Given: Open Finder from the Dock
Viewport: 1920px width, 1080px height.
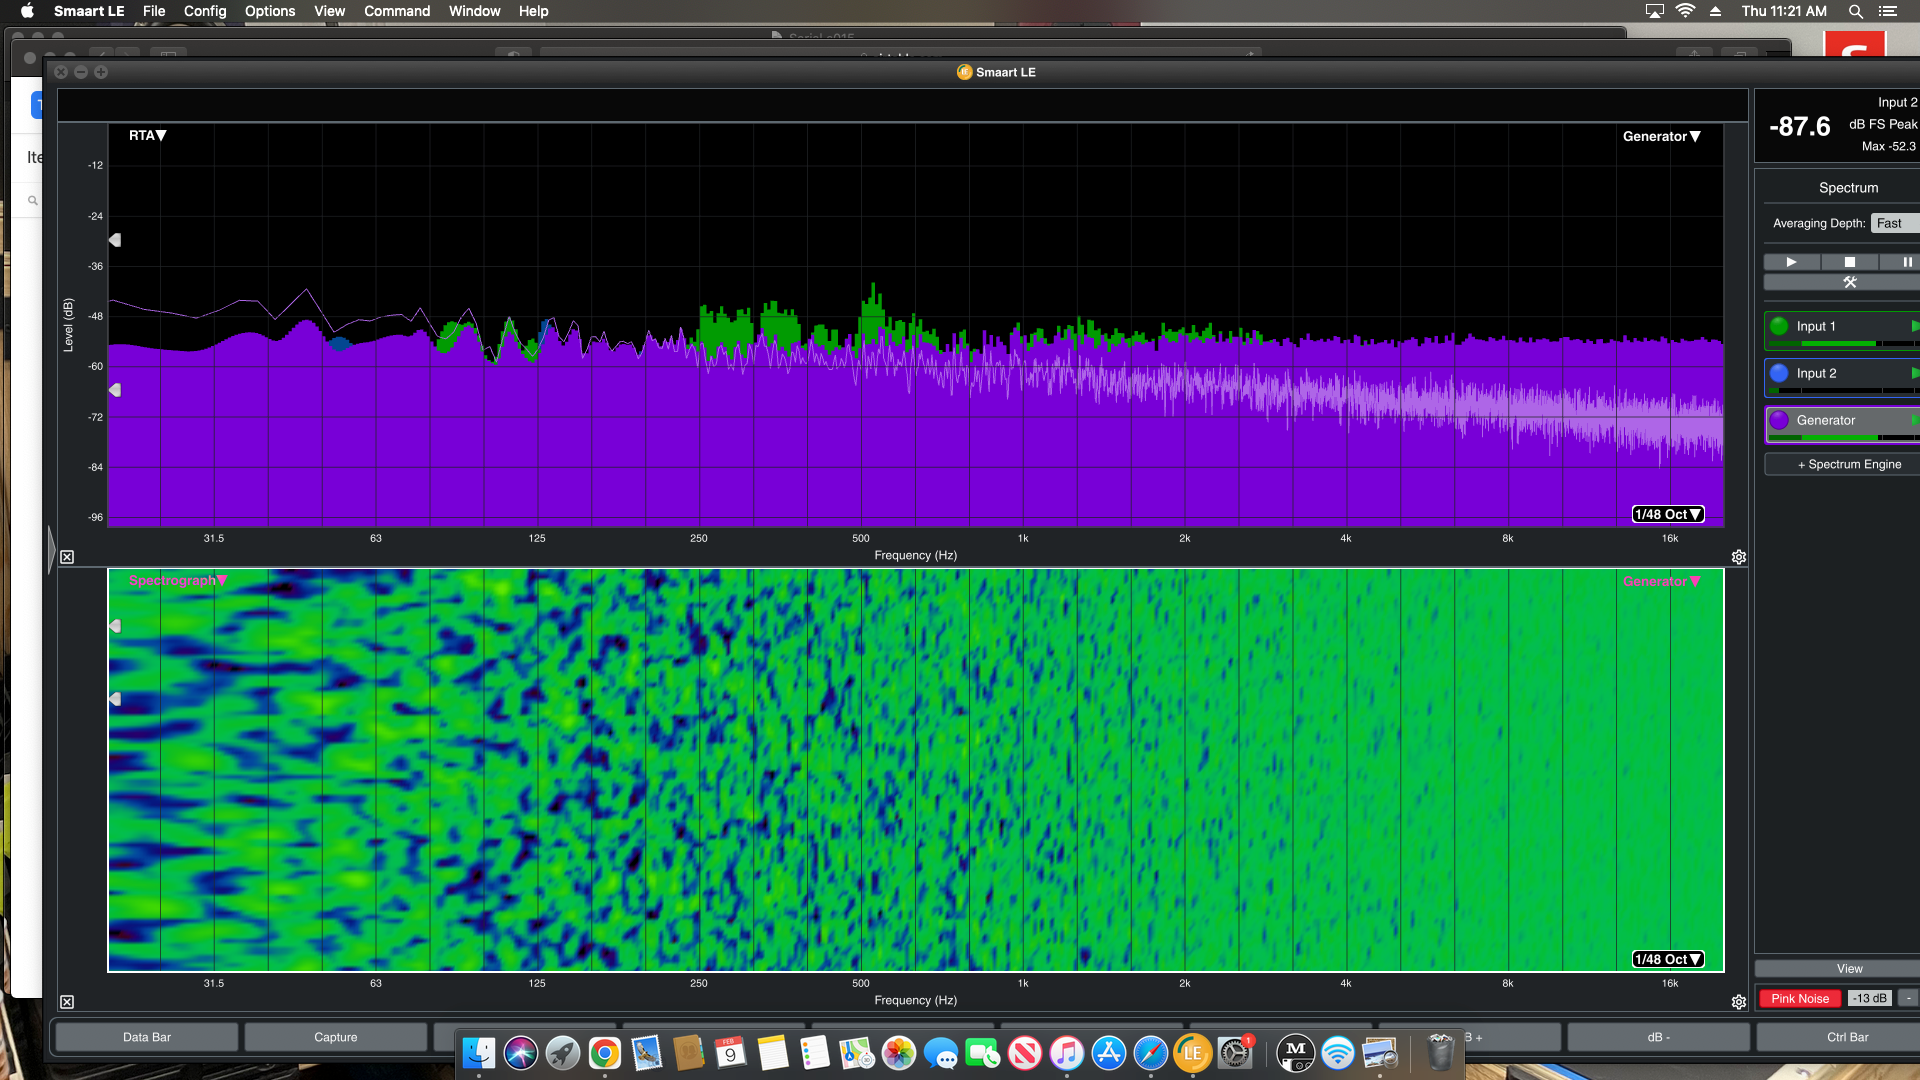Looking at the screenshot, I should tap(479, 1053).
